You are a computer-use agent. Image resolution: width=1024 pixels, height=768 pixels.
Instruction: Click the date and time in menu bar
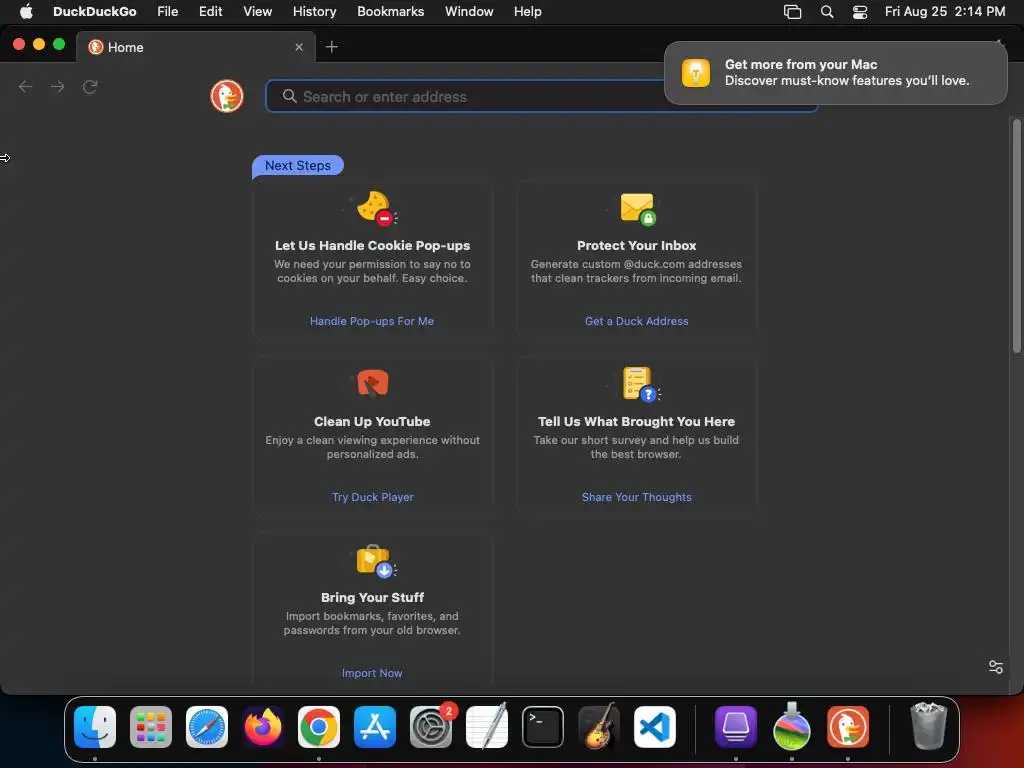click(944, 11)
